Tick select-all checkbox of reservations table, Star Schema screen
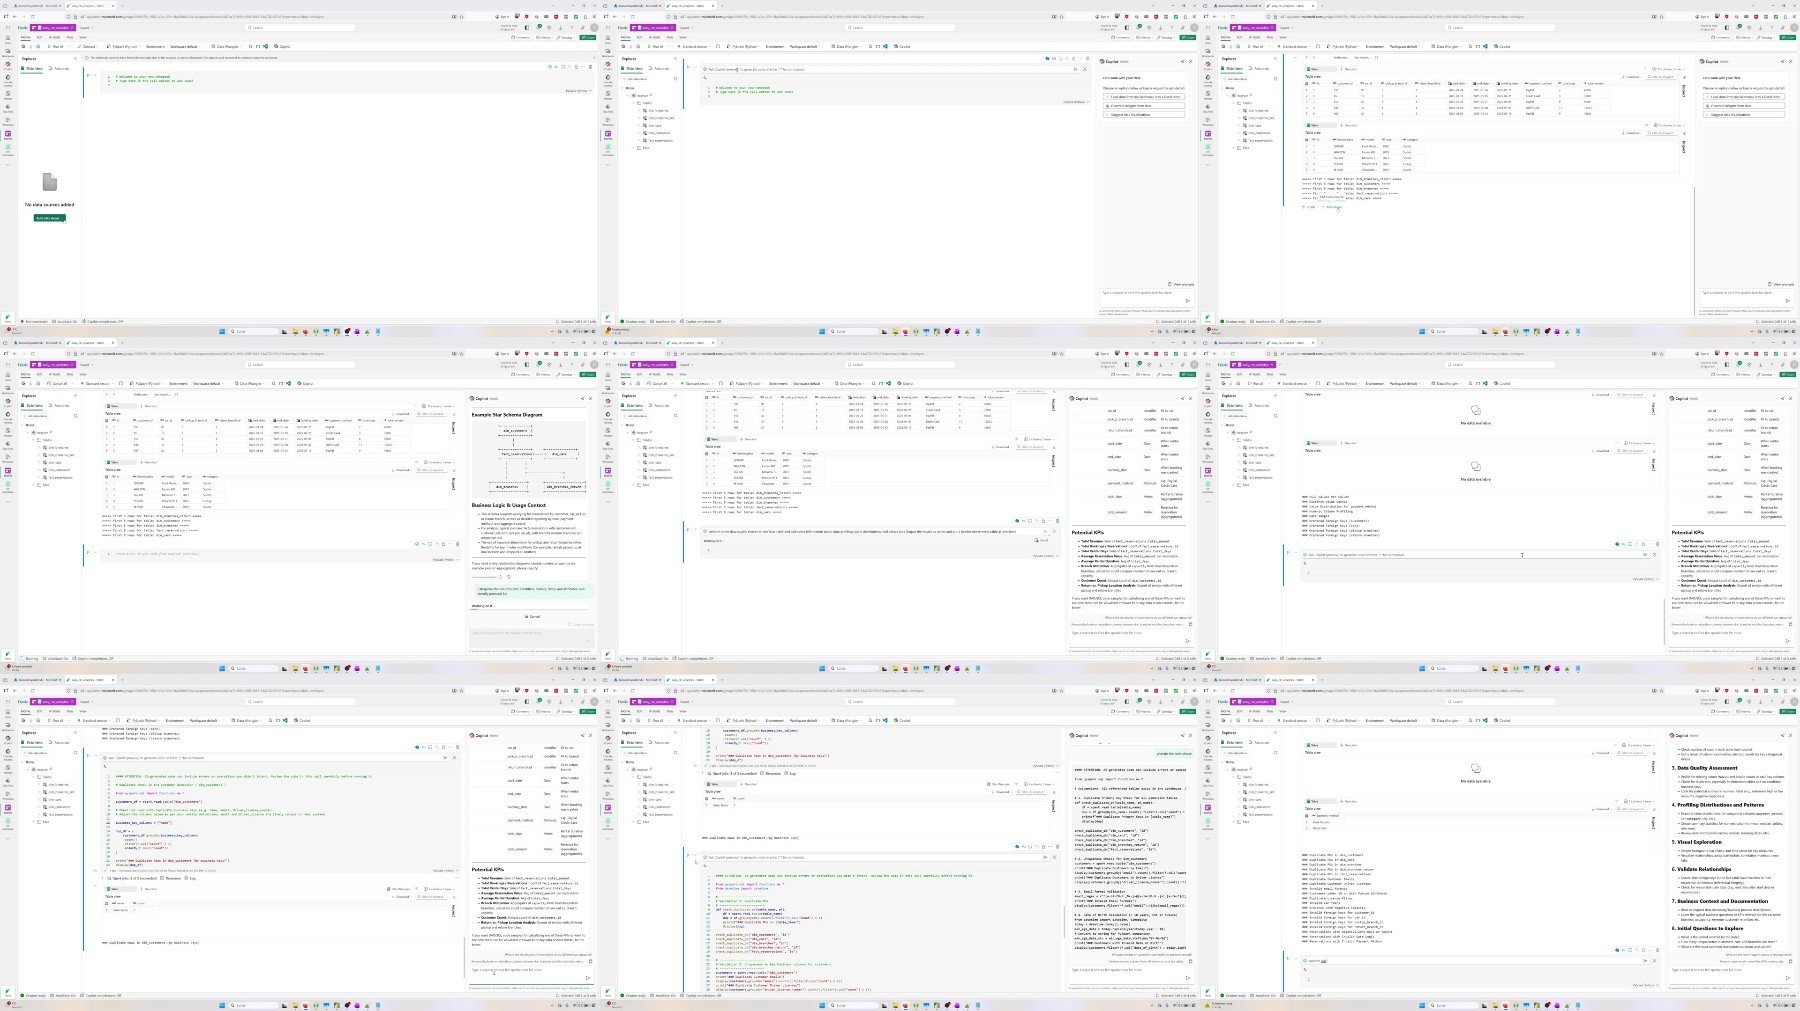 (x=108, y=420)
